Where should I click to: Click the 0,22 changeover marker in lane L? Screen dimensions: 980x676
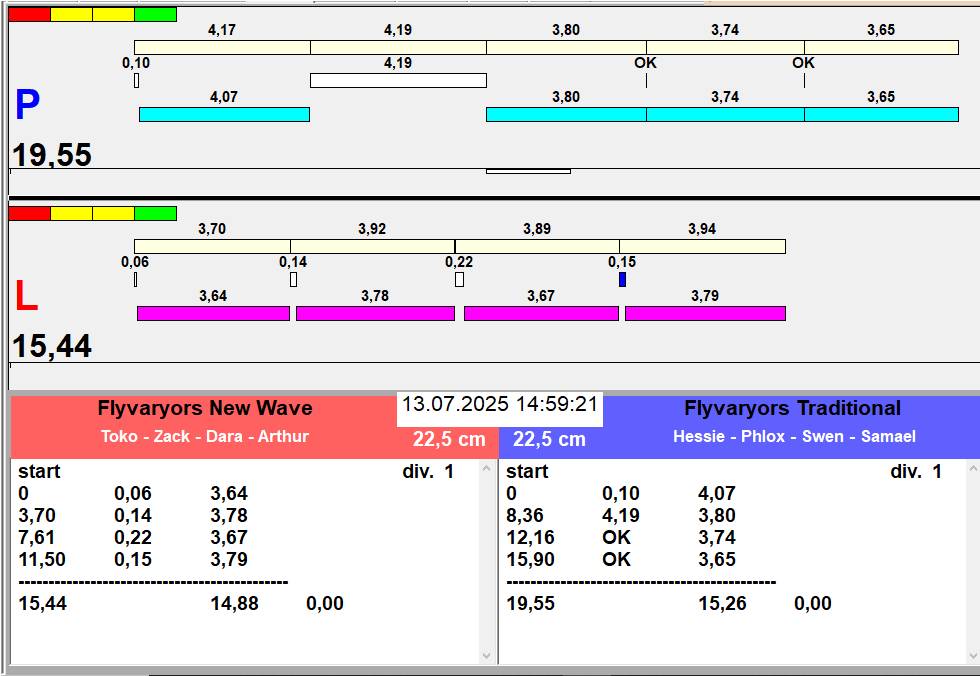[x=459, y=280]
